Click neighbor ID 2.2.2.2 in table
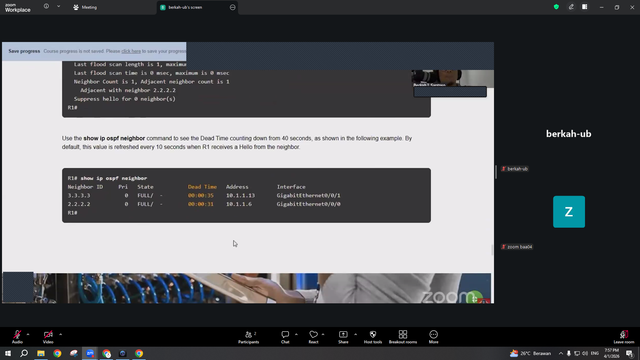640x360 pixels. 79,204
